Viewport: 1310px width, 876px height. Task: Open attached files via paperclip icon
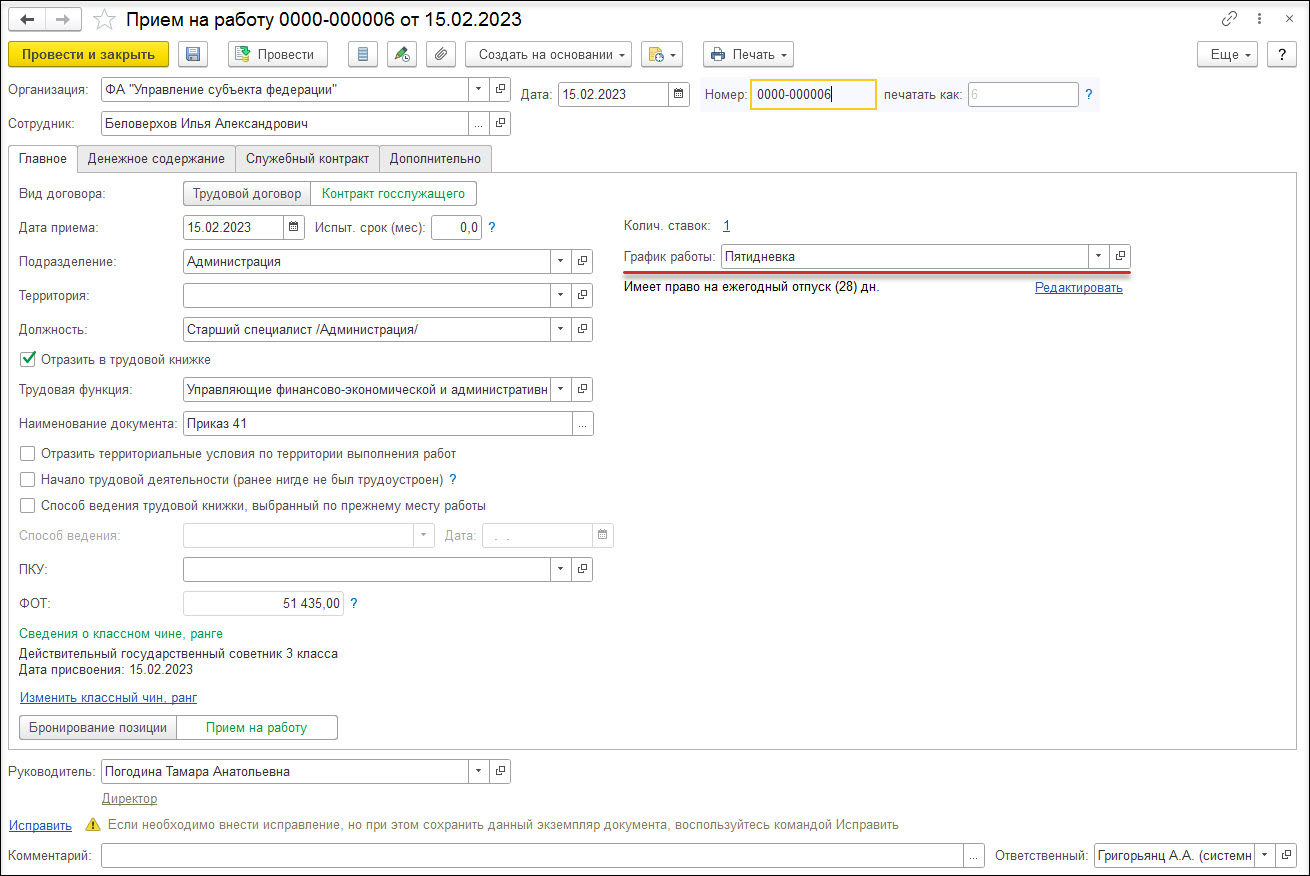440,54
